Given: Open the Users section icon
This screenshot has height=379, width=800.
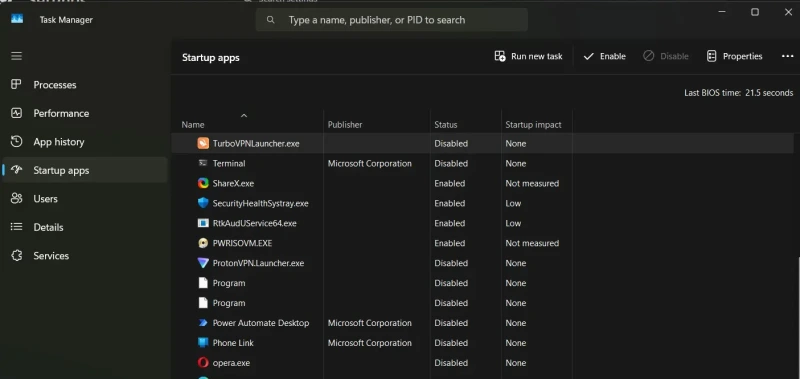Looking at the screenshot, I should (16, 198).
